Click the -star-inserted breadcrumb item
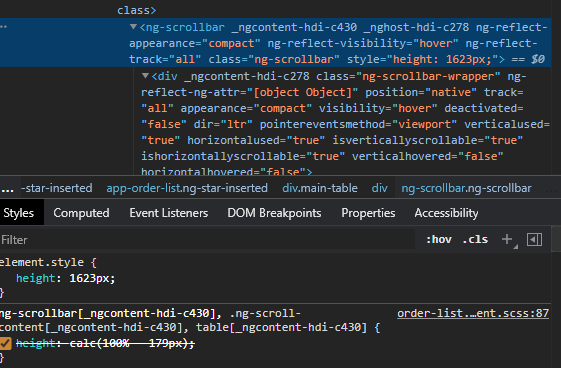 [57, 188]
